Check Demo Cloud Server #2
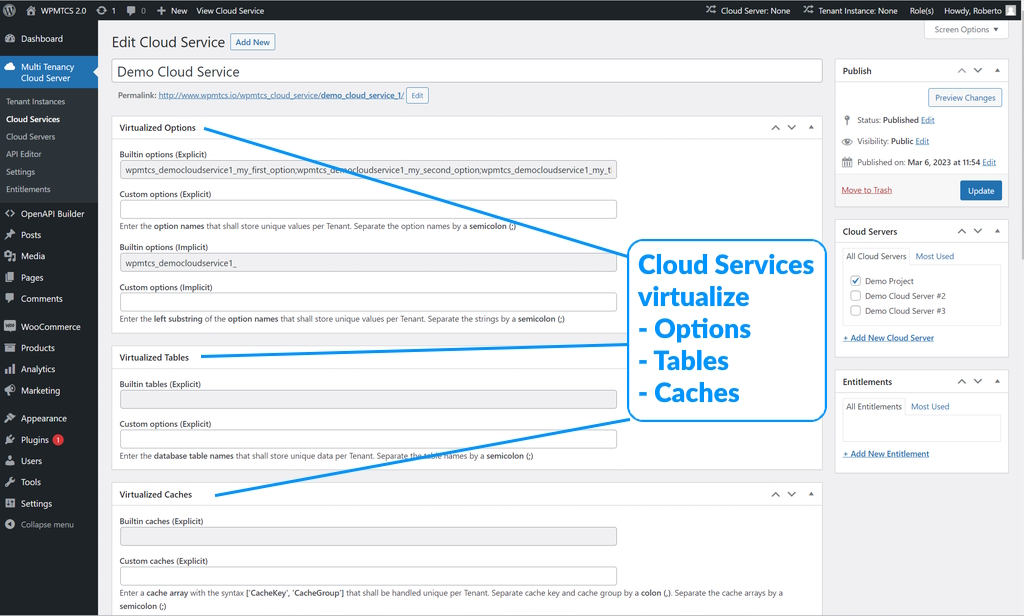 tap(856, 296)
